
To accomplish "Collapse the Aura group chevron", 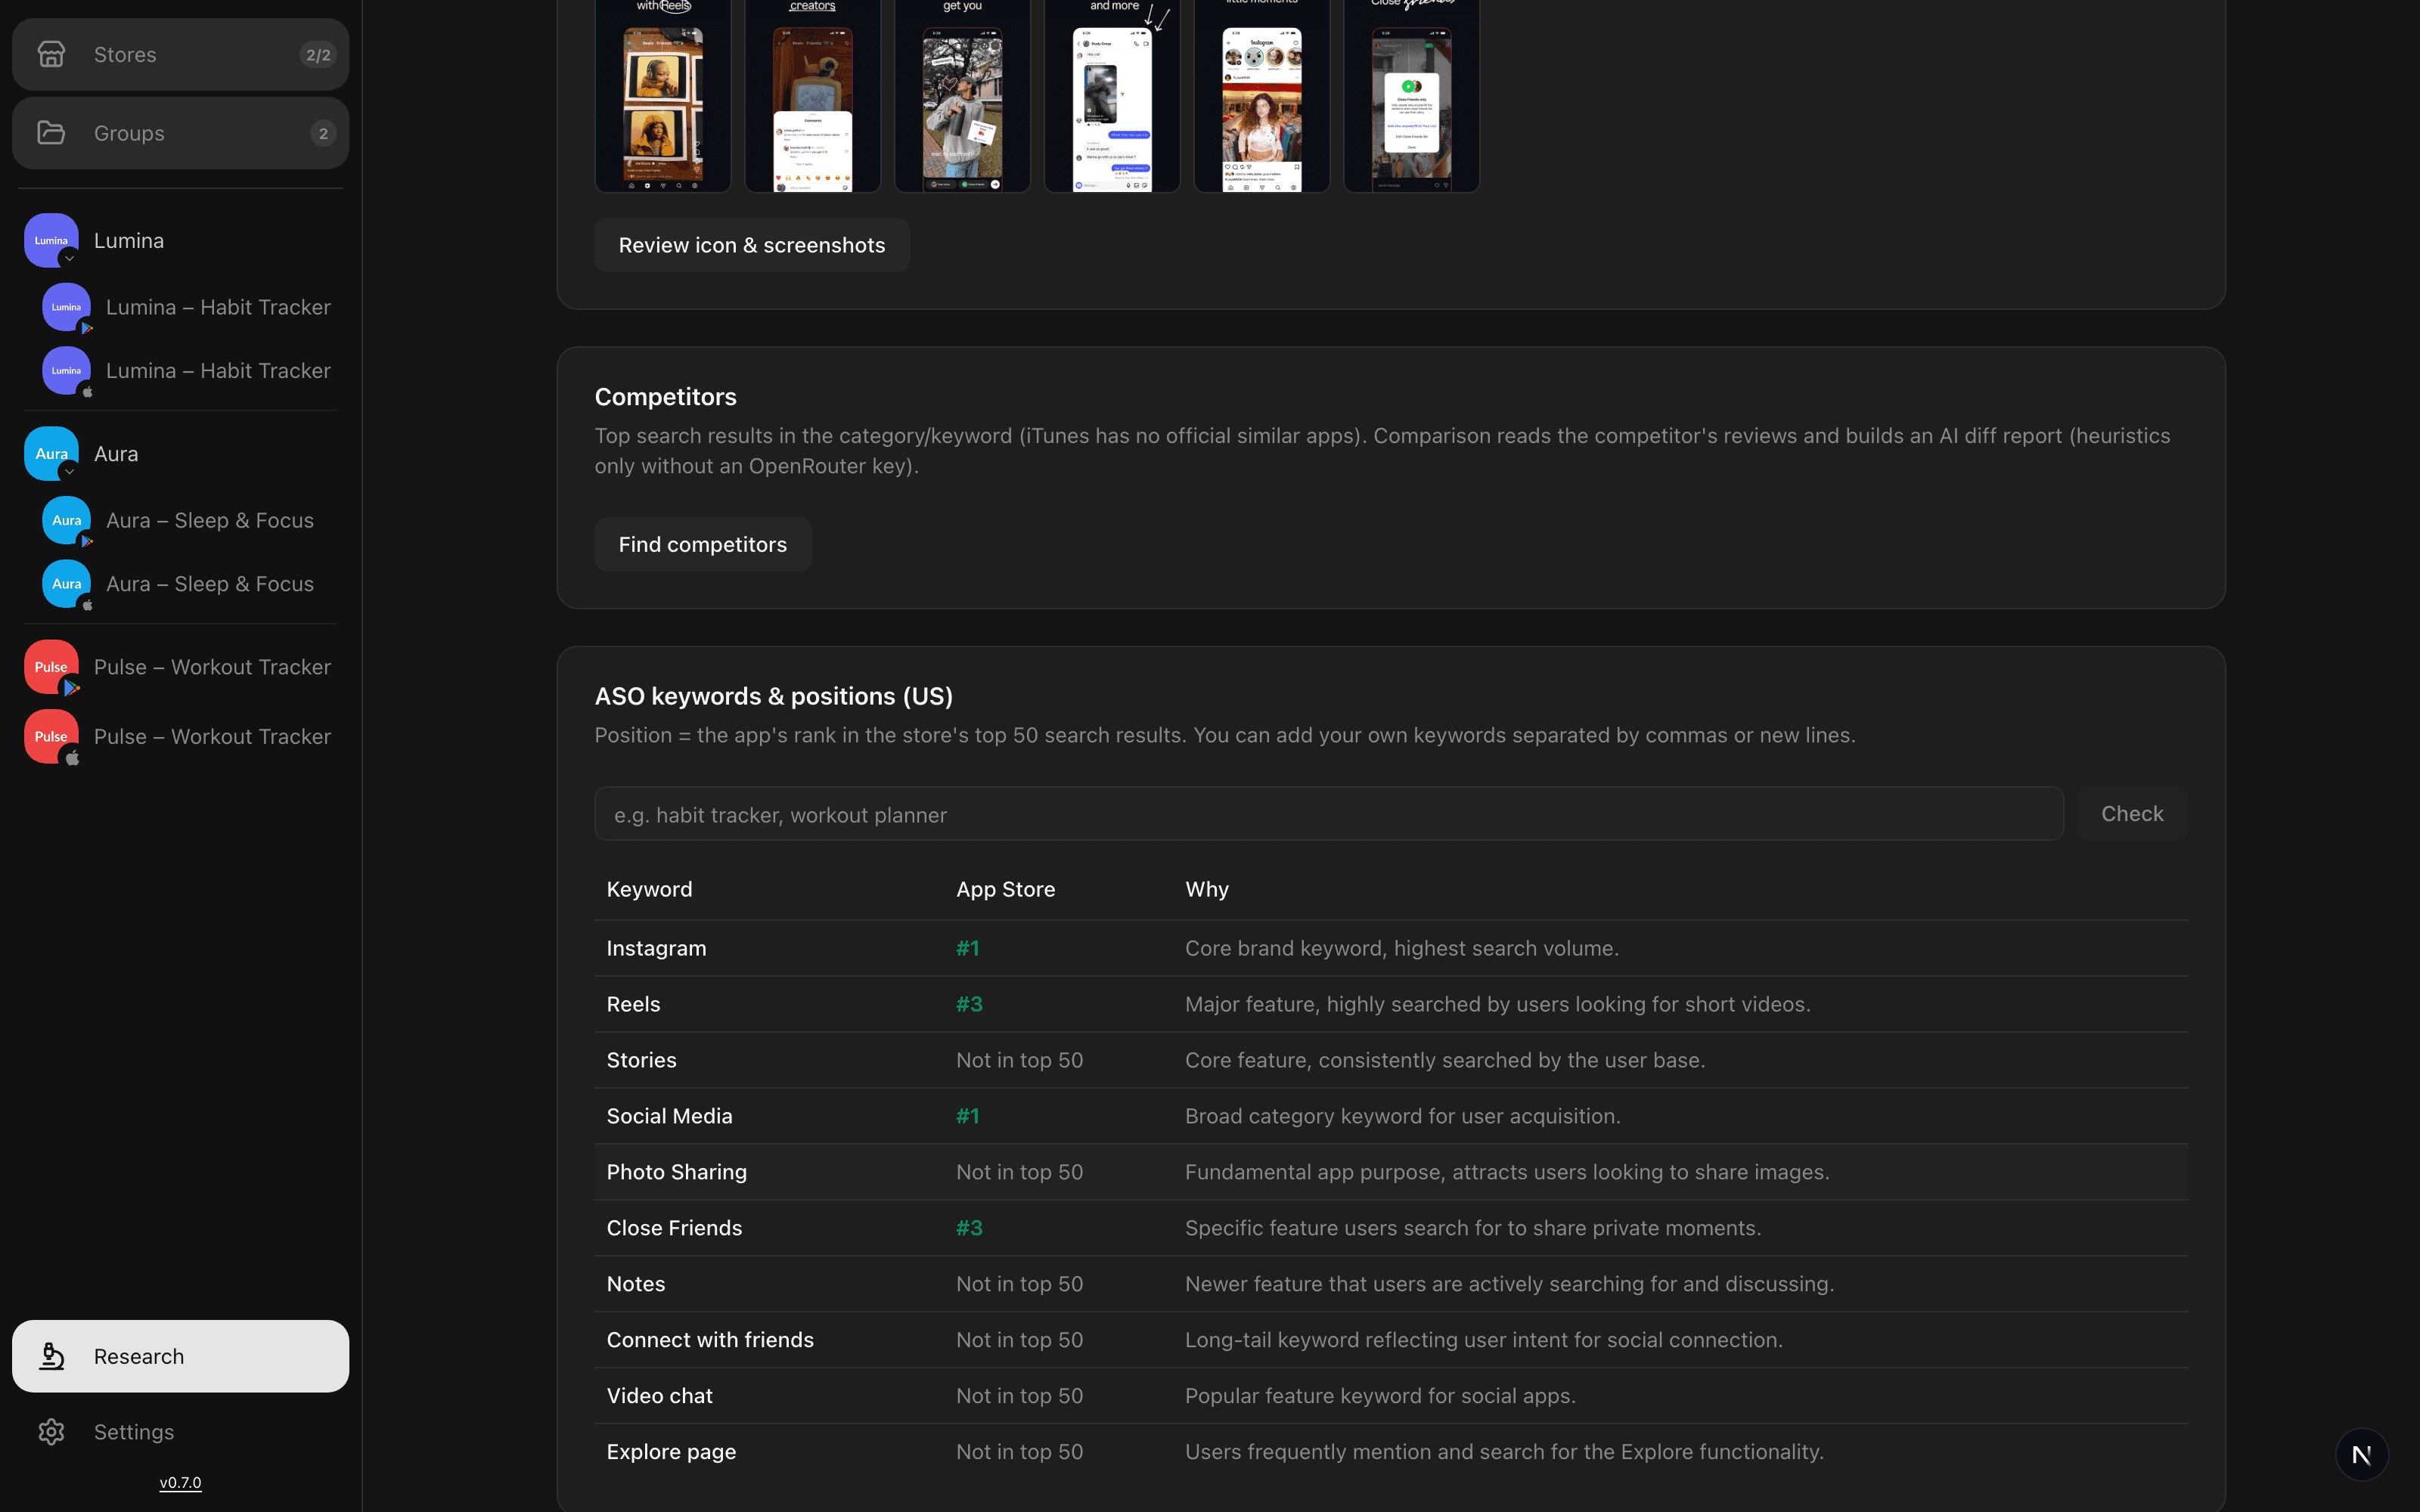I will 69,471.
